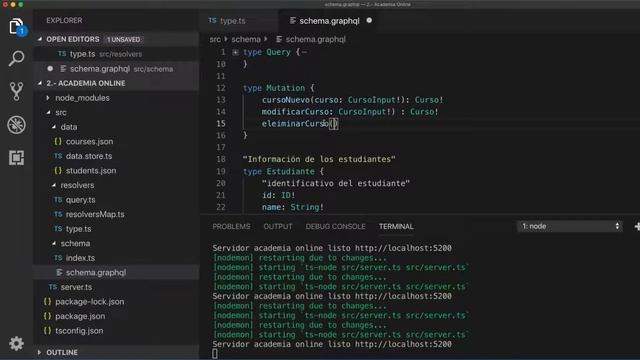This screenshot has width=640, height=360.
Task: Open the Explorer view in activity bar
Action: coord(16,27)
